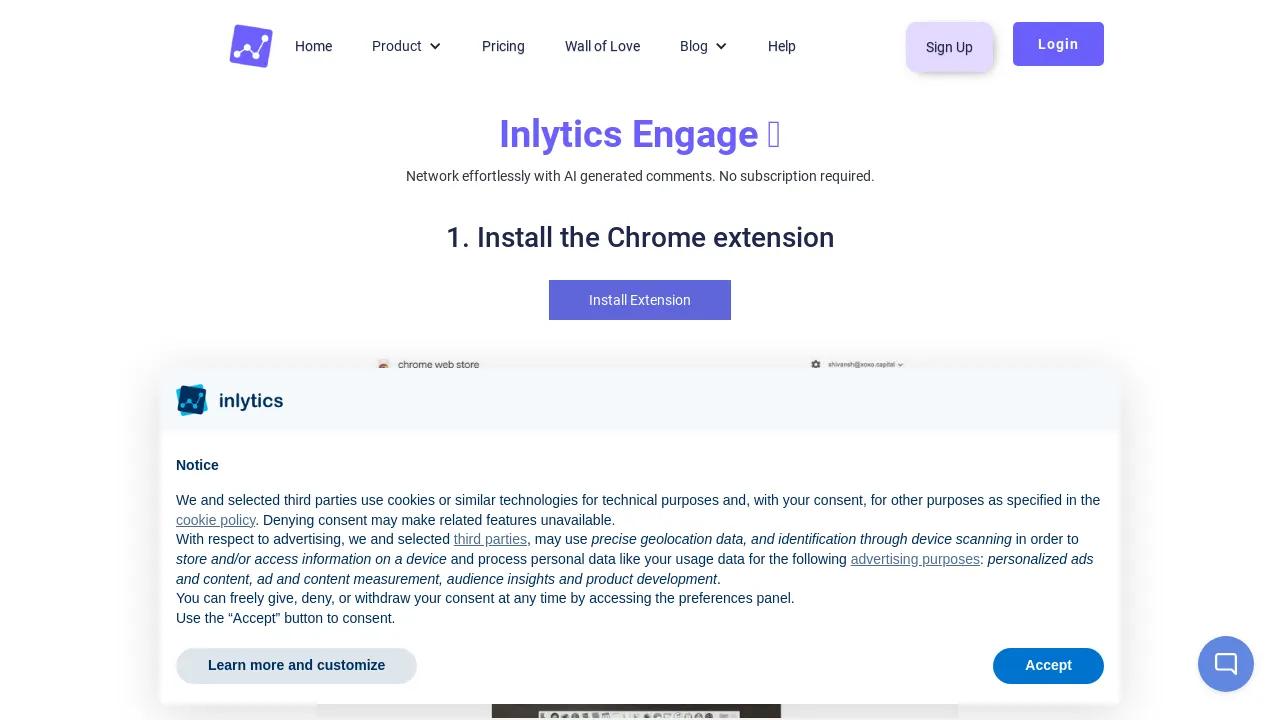Image resolution: width=1280 pixels, height=720 pixels.
Task: Open the third parties link
Action: pyautogui.click(x=490, y=539)
